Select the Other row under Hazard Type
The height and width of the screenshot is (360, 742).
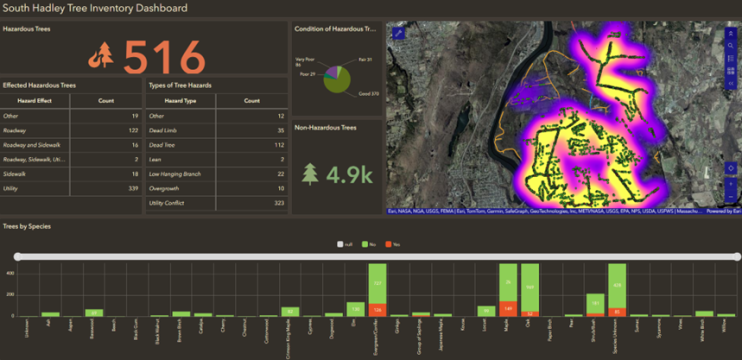[x=217, y=116]
